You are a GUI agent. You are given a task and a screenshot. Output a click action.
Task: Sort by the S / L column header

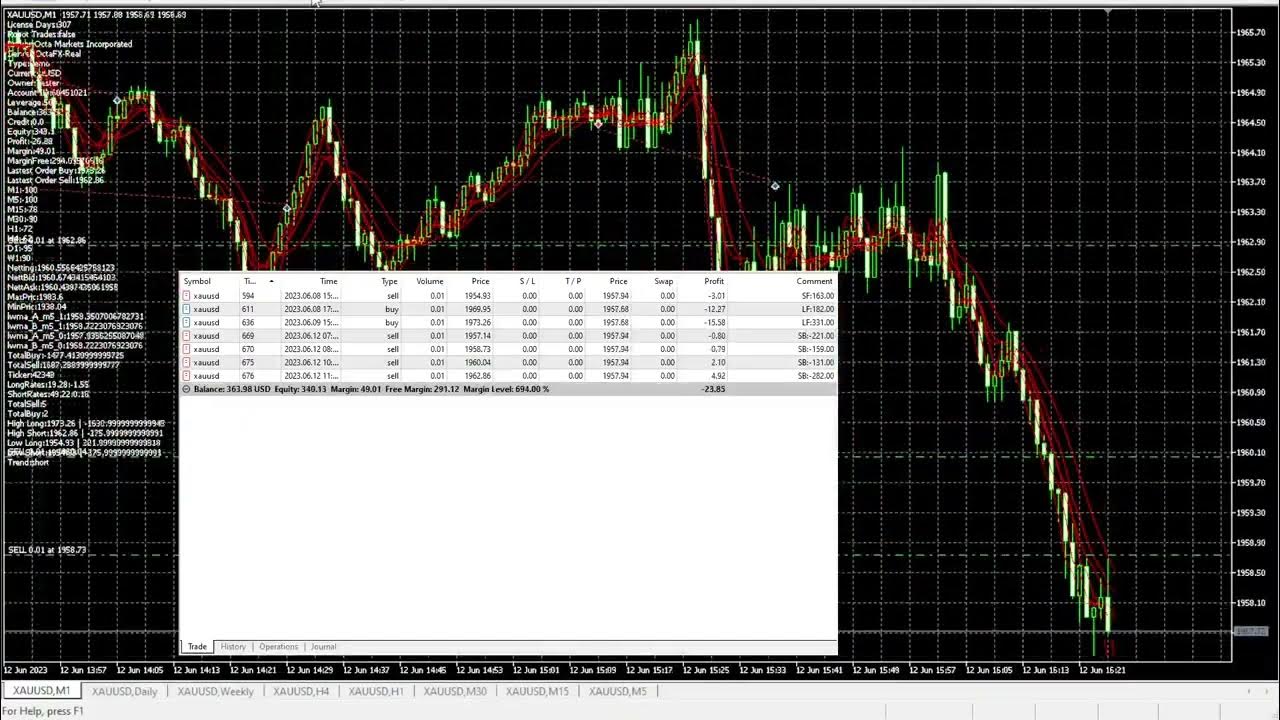tap(527, 281)
